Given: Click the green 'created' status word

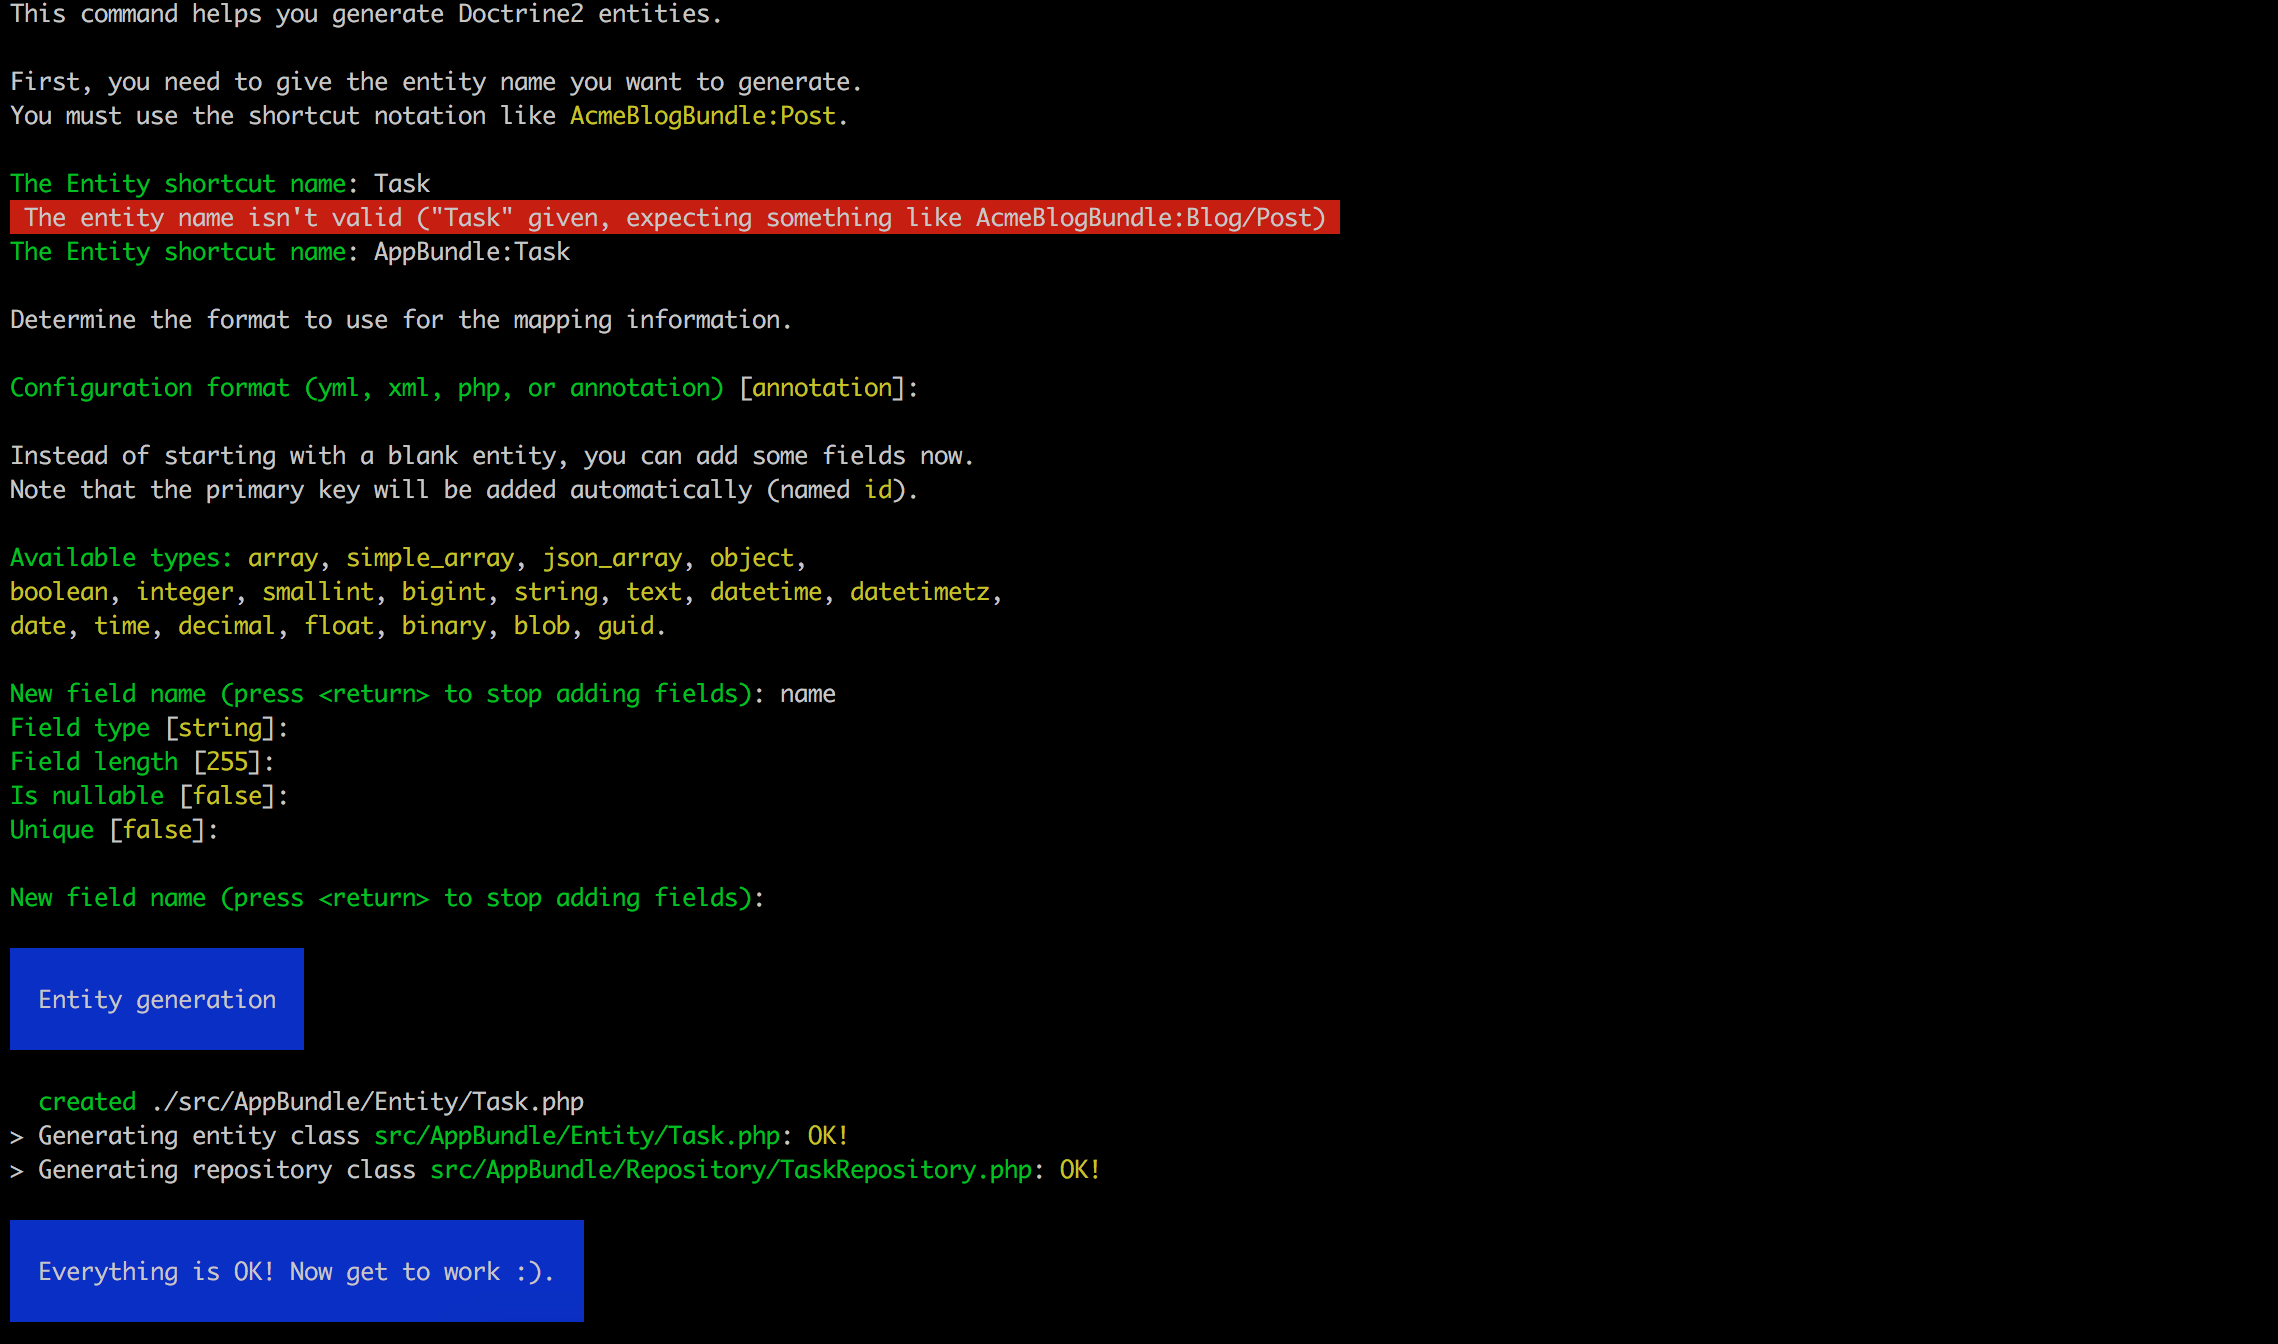Looking at the screenshot, I should [87, 1102].
